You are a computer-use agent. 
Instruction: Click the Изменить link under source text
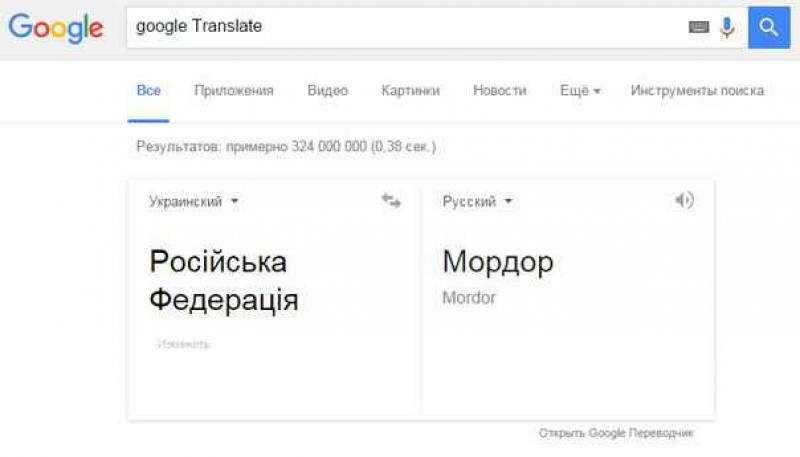[183, 344]
